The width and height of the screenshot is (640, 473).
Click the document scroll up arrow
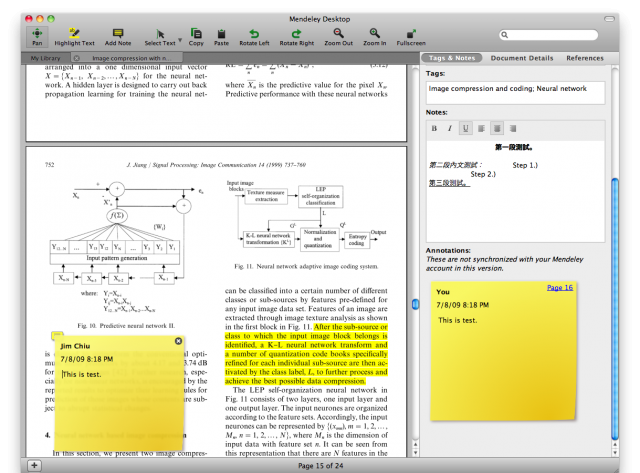point(416,445)
